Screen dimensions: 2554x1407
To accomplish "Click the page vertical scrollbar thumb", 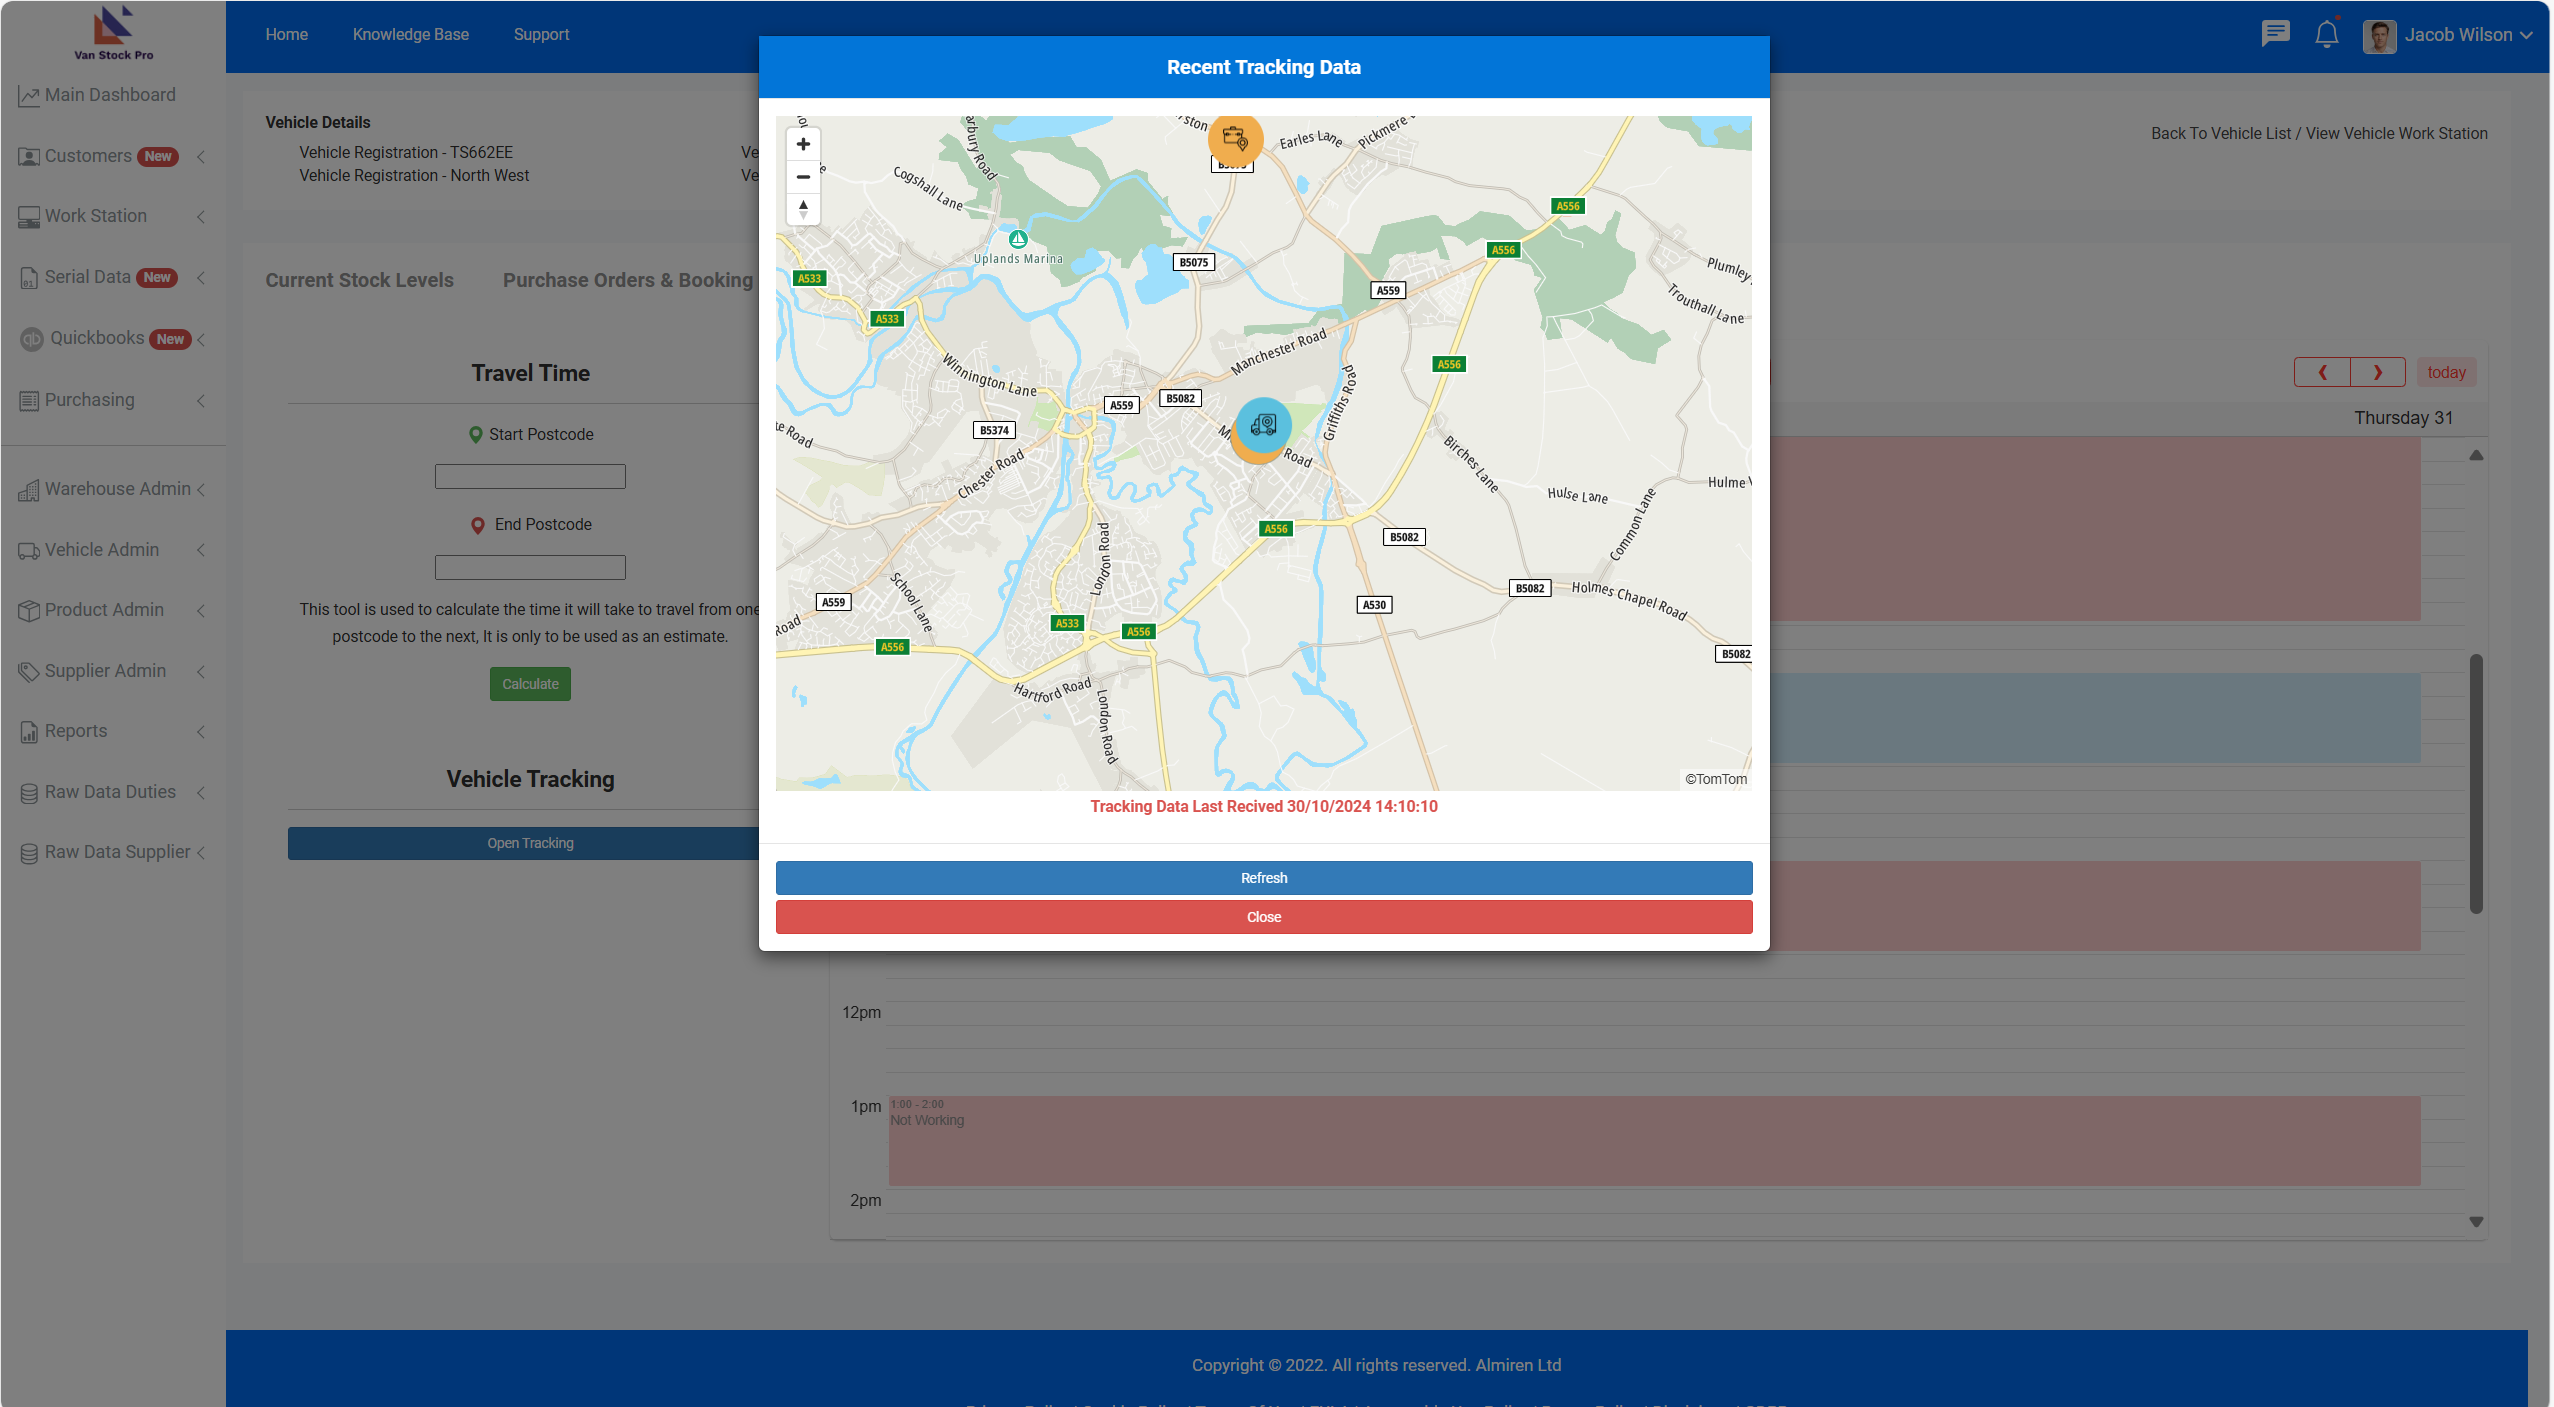I will pos(2476,784).
